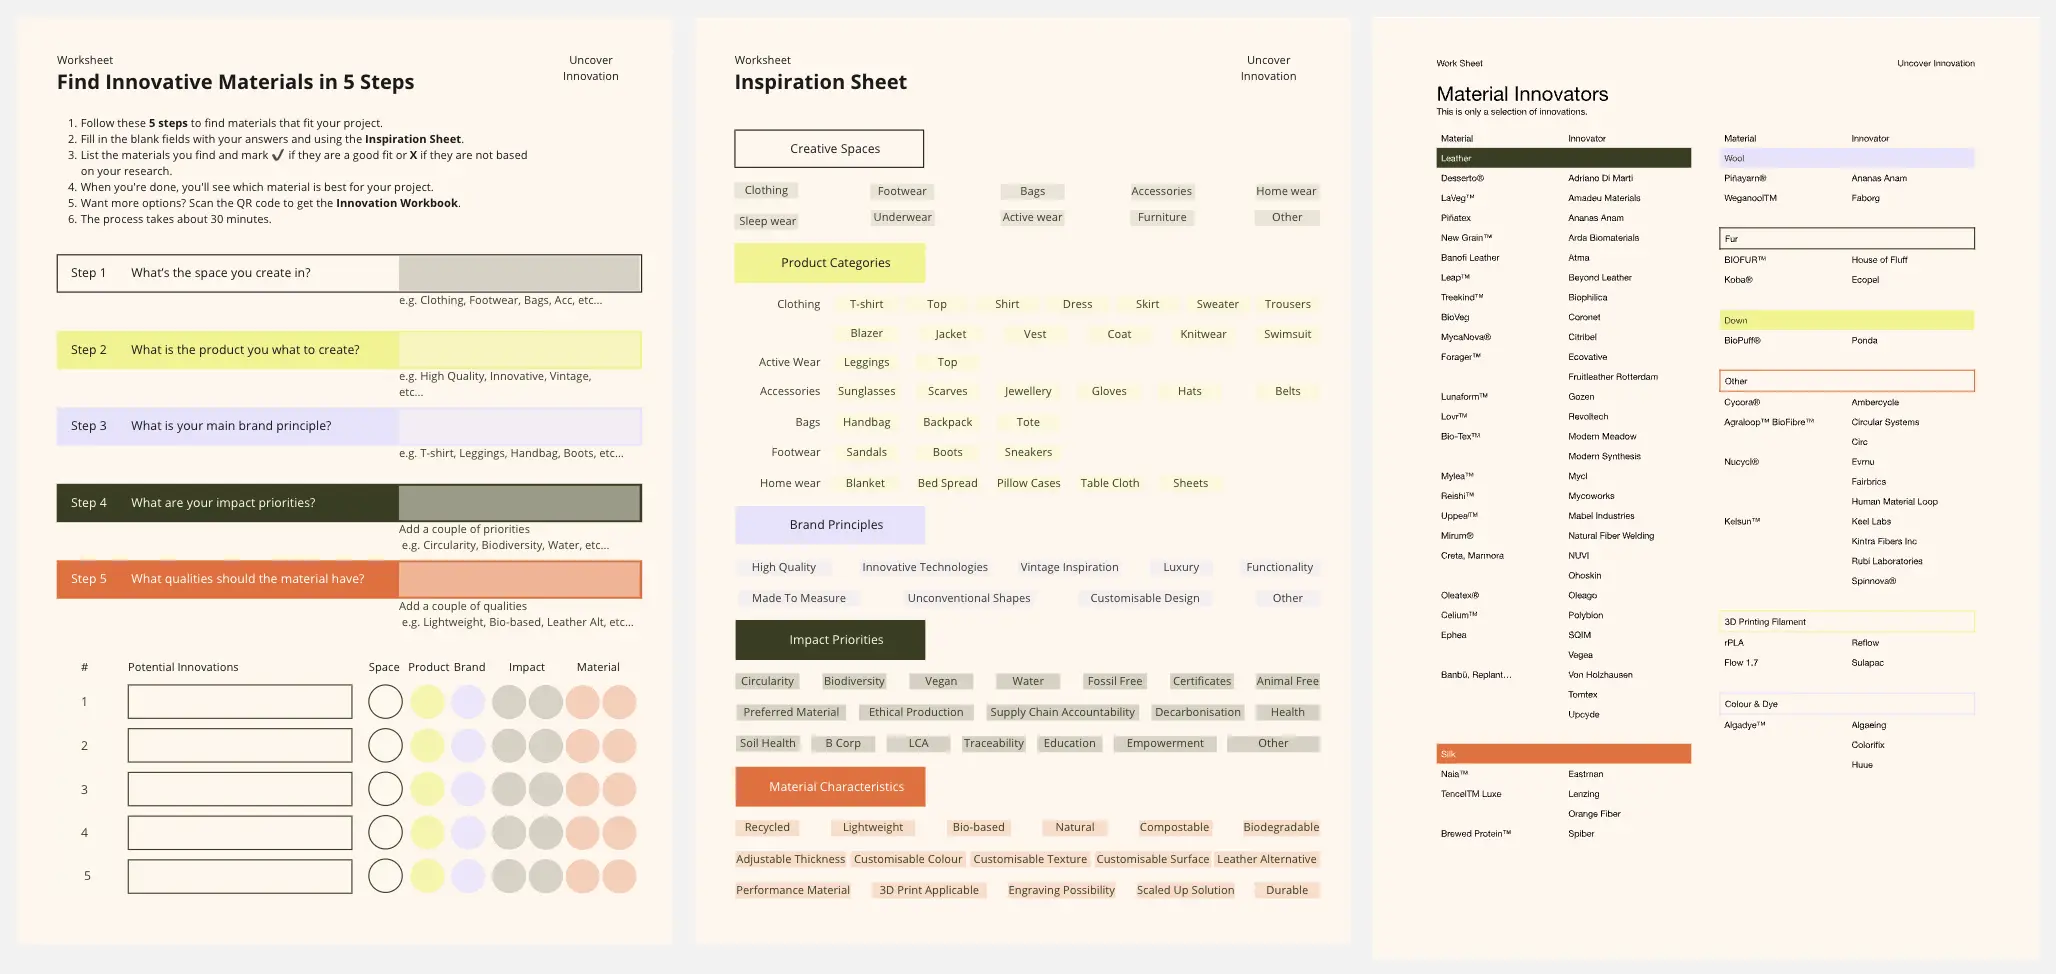The image size is (2056, 974).
Task: Select the Footwear tag under Creative Spaces
Action: click(902, 191)
